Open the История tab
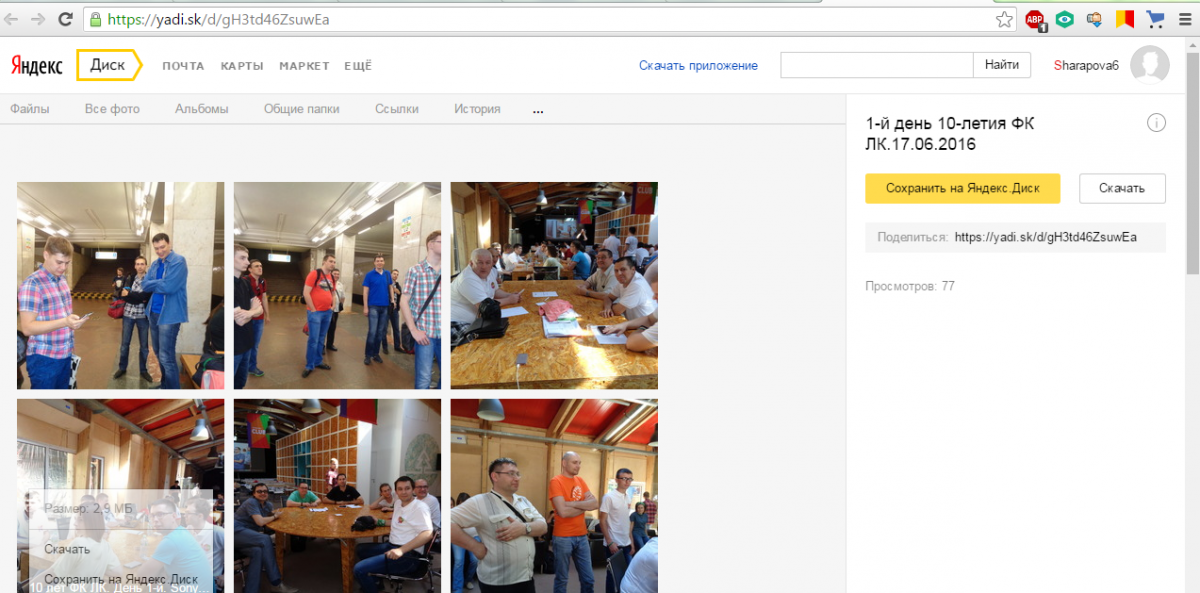Screen dimensions: 1200x593 pyautogui.click(x=477, y=109)
